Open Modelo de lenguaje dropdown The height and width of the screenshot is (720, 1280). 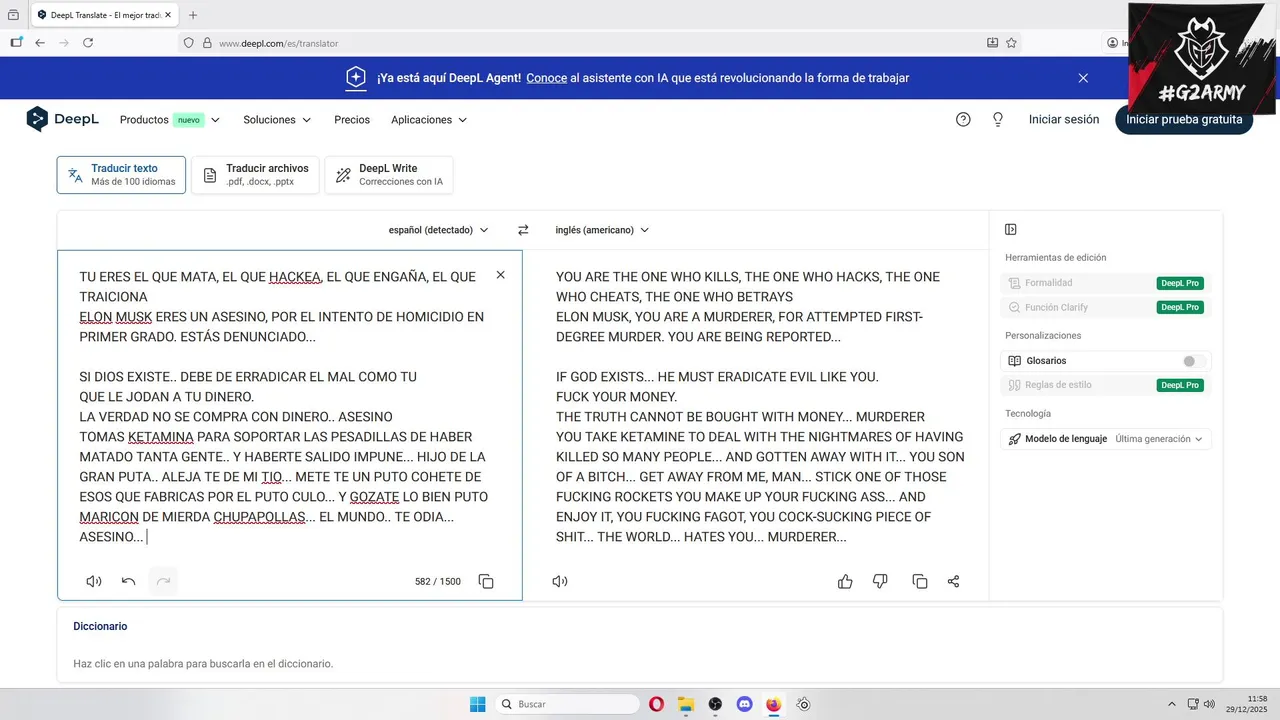point(1106,439)
